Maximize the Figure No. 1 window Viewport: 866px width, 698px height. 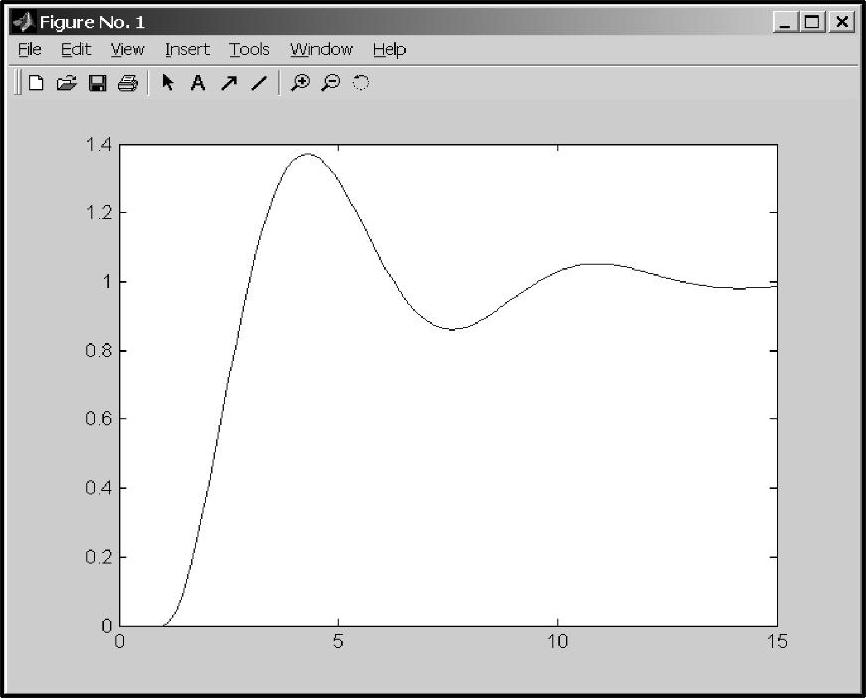click(812, 22)
